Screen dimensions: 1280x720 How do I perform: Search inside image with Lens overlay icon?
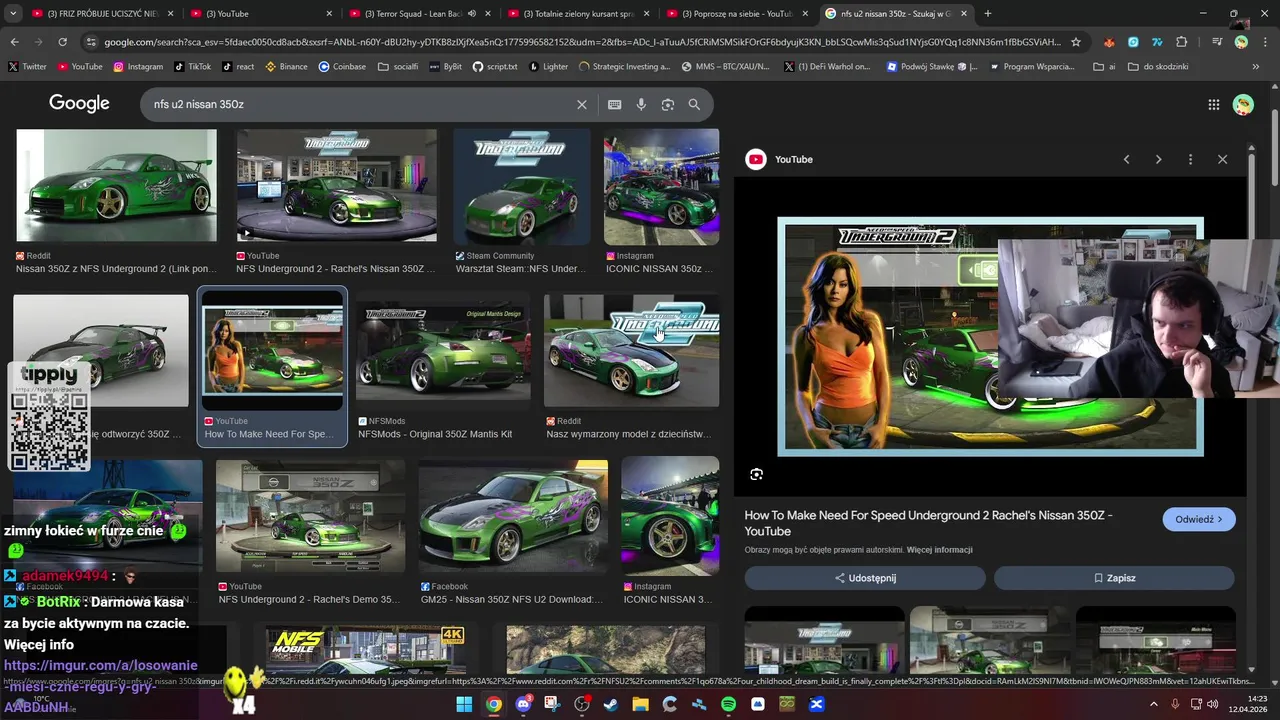point(756,474)
